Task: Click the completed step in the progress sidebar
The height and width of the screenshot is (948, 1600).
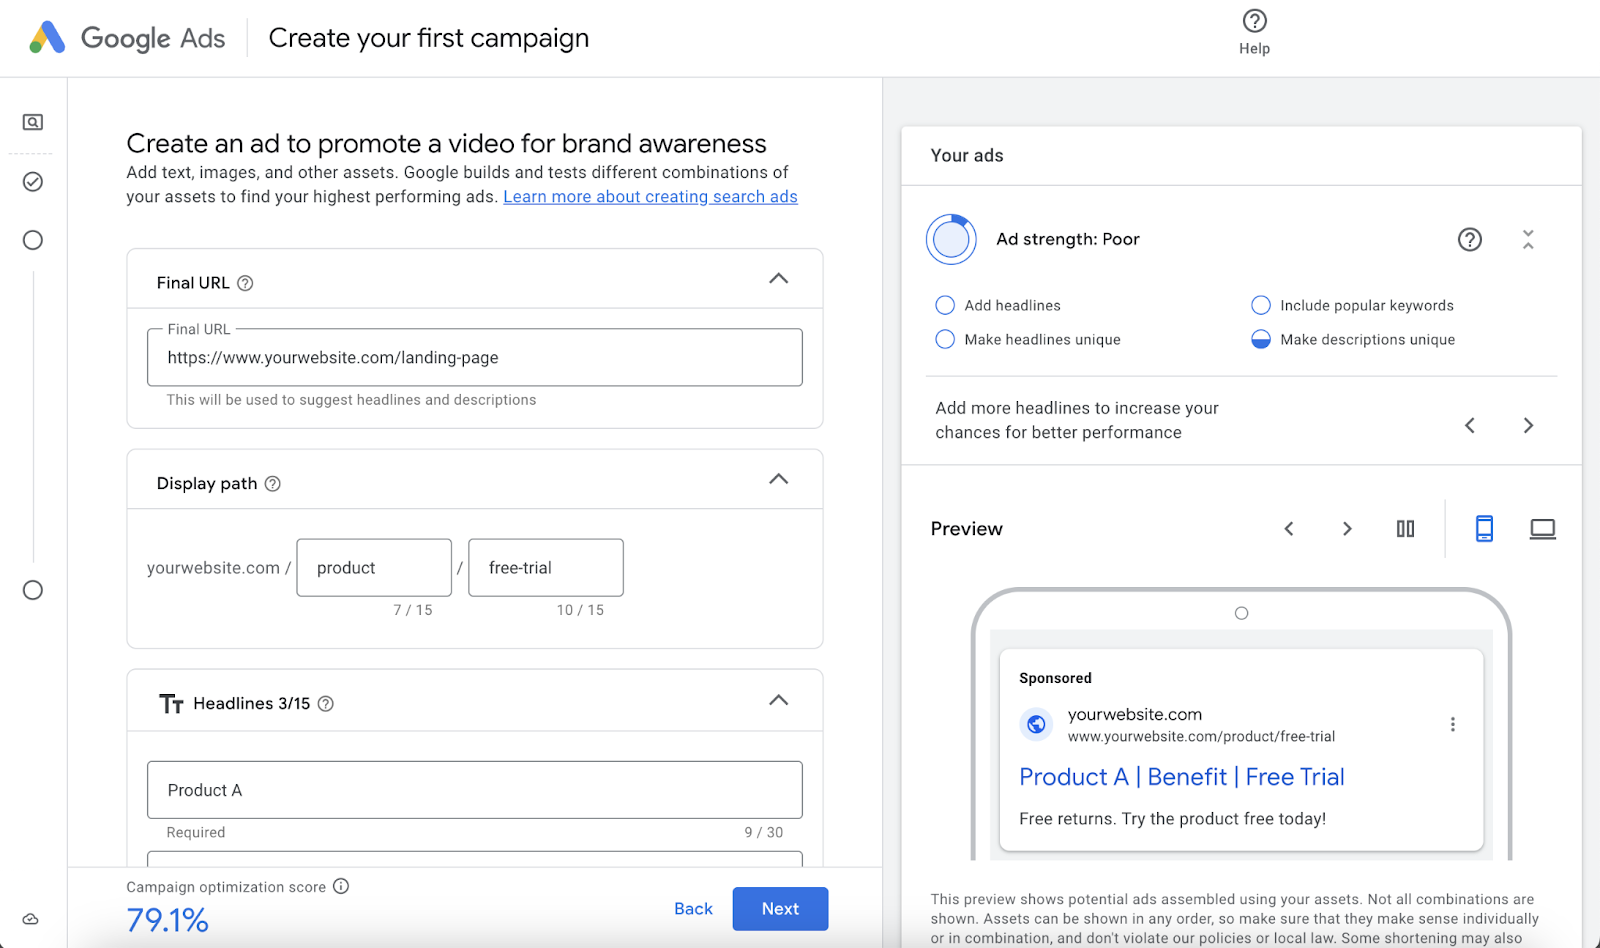Action: tap(32, 182)
